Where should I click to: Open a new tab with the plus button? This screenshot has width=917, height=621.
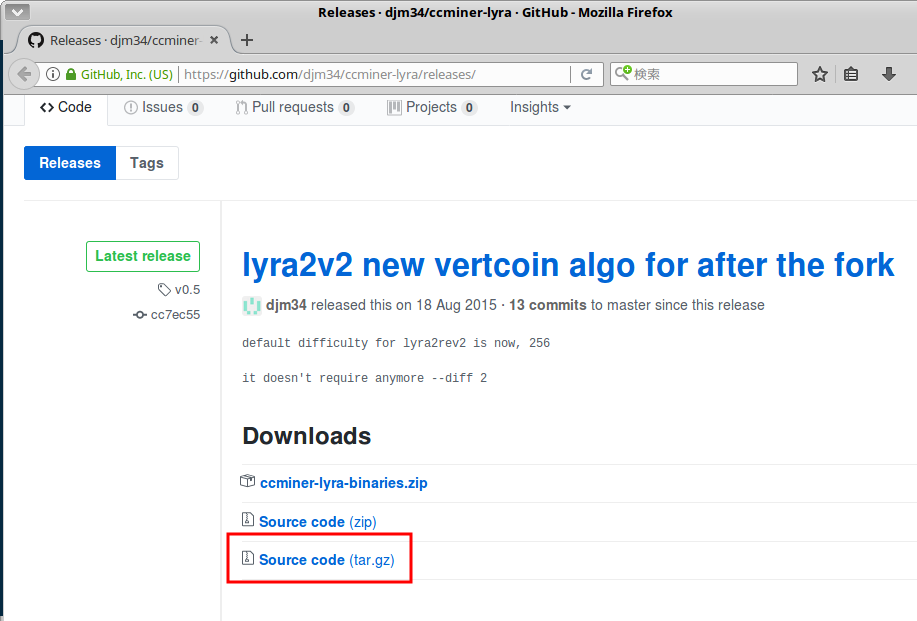coord(247,40)
